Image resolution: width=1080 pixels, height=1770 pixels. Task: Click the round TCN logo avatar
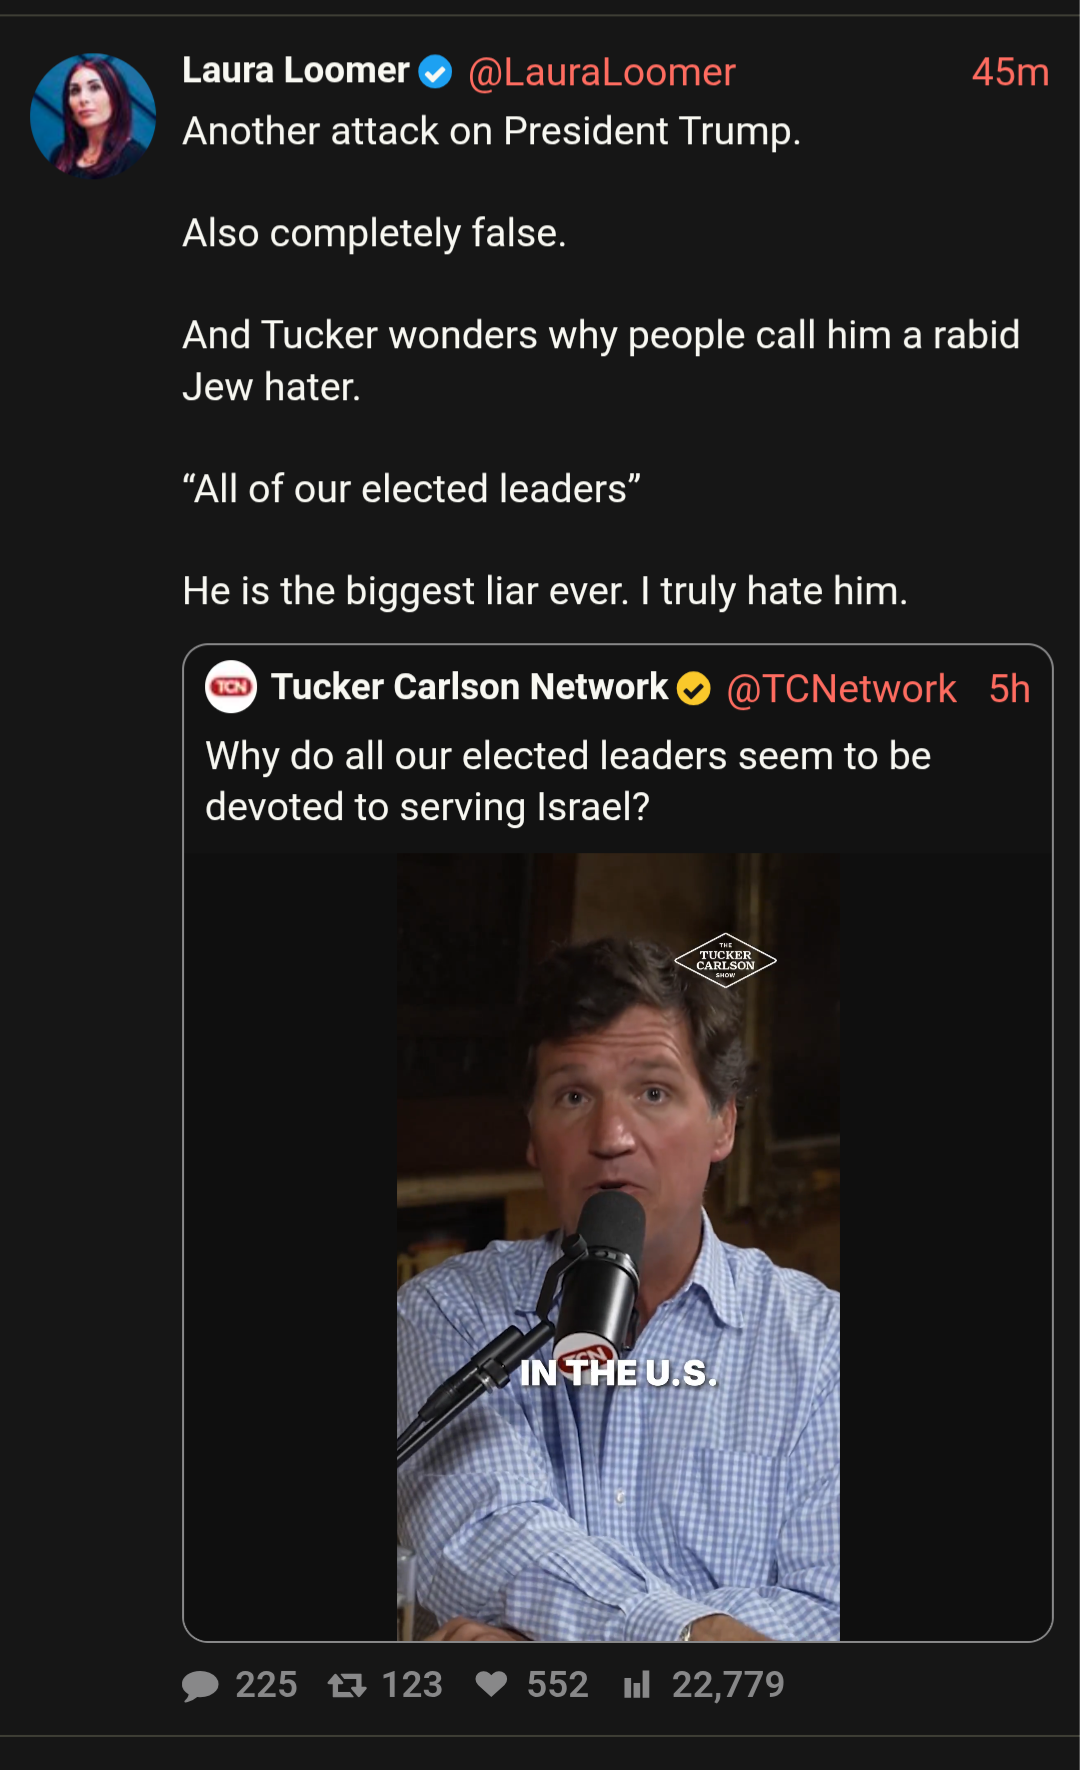tap(231, 687)
